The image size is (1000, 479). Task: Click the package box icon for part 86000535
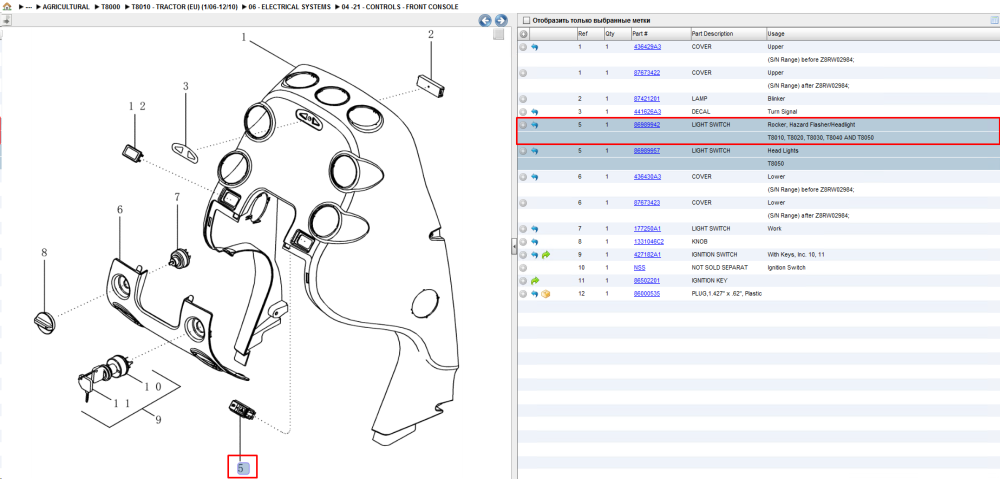[x=545, y=293]
